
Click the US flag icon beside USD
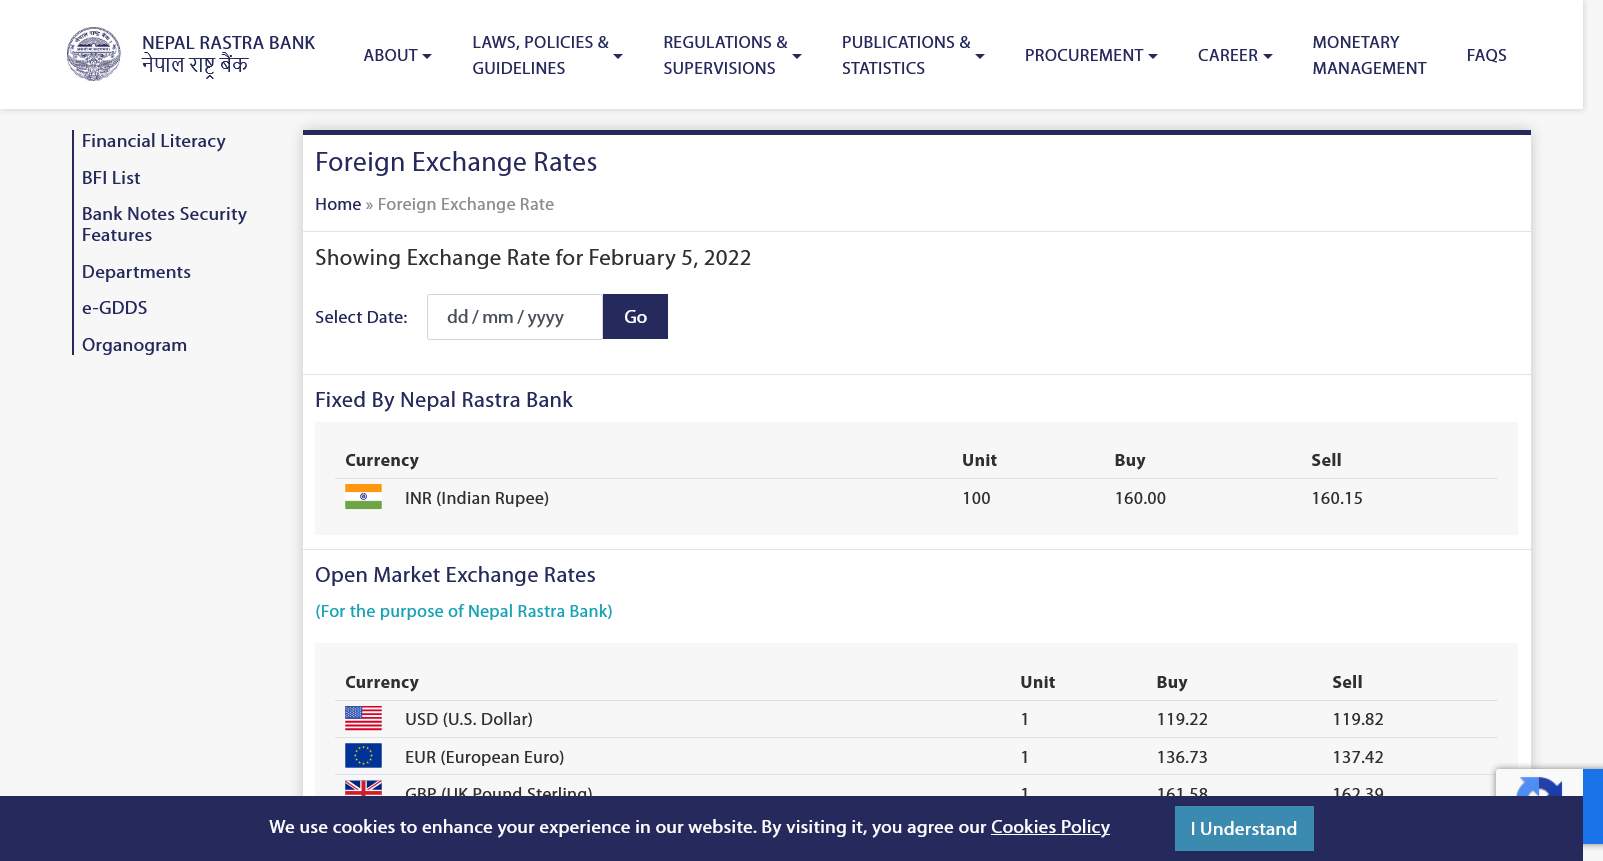(363, 718)
